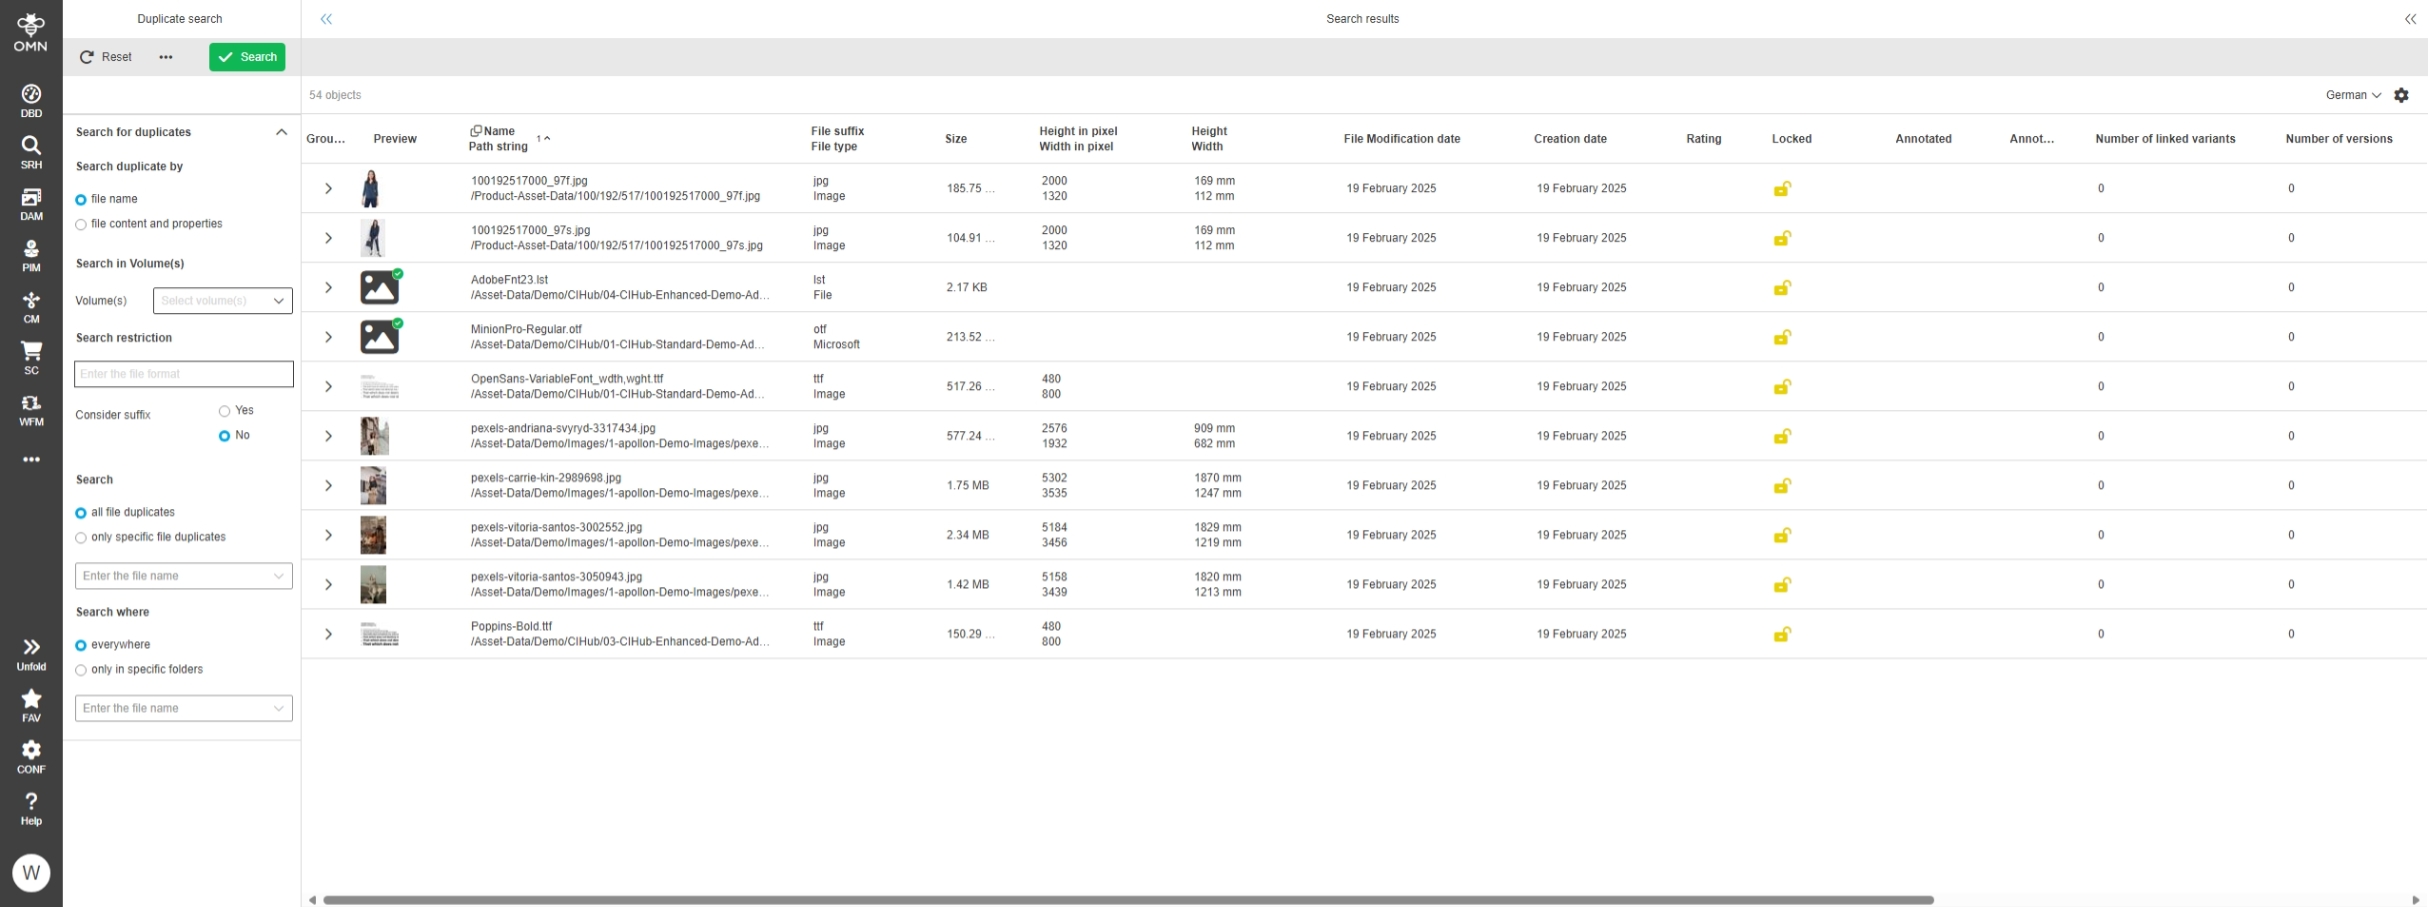Select 'everywhere' search location
The height and width of the screenshot is (907, 2428).
[x=81, y=645]
